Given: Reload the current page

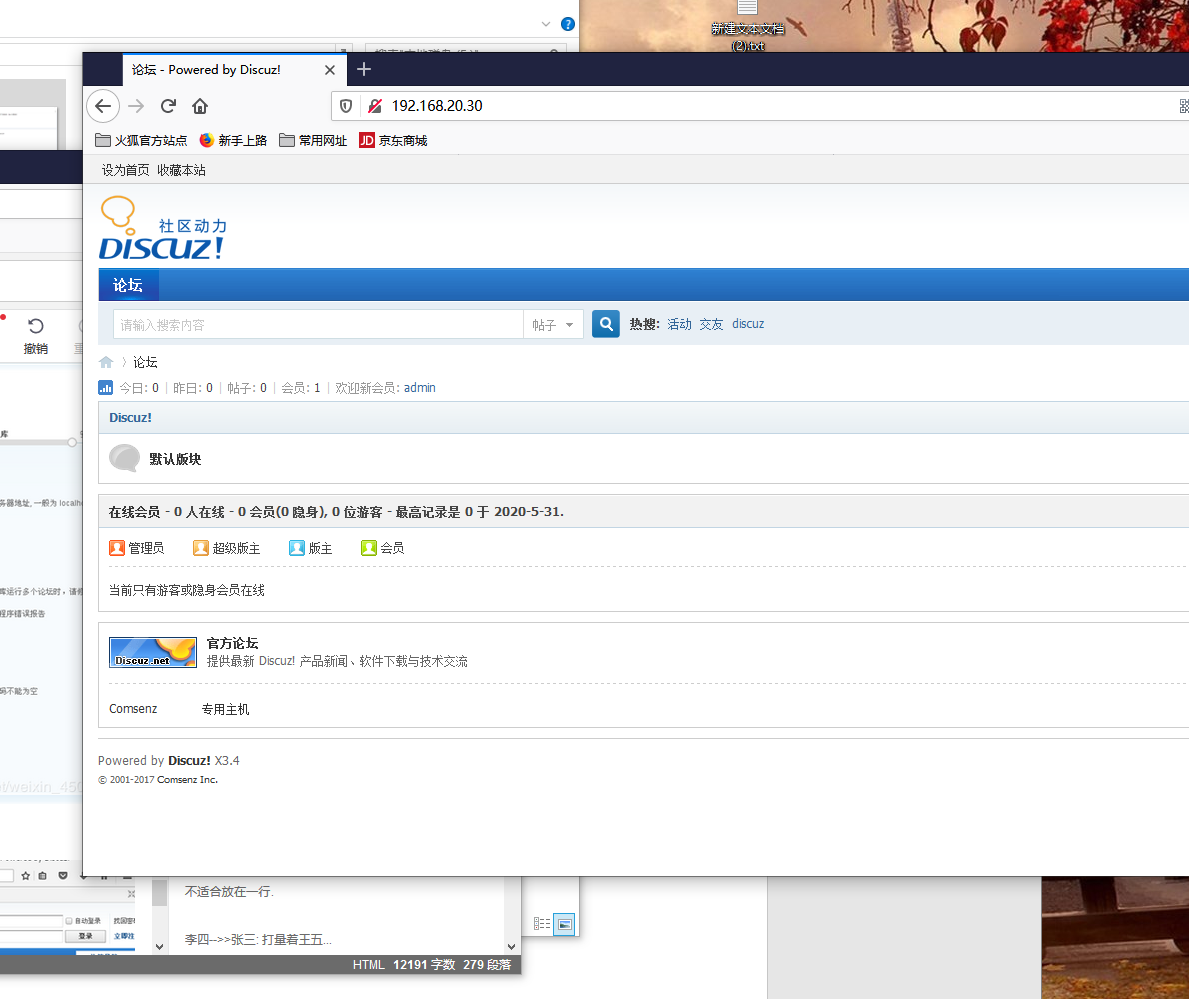Looking at the screenshot, I should [167, 106].
